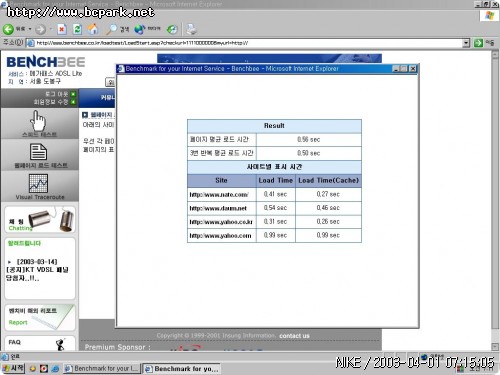Screen dimensions: 500x375
Task: Click the BENCHBEE logo
Action: [x=46, y=62]
